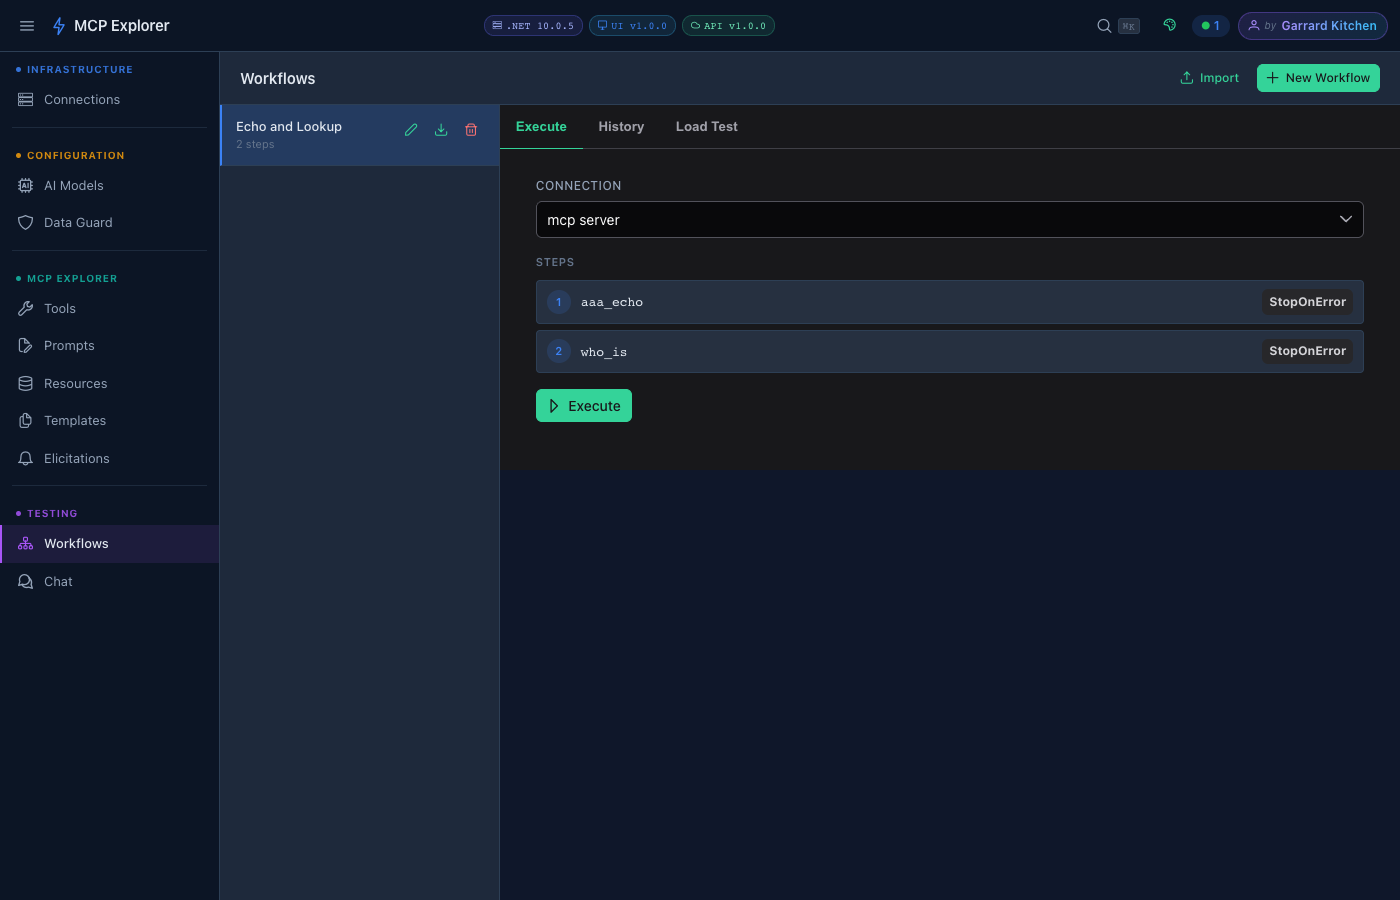
Task: Click the MCP Explorer lightning bolt logo
Action: pos(61,25)
